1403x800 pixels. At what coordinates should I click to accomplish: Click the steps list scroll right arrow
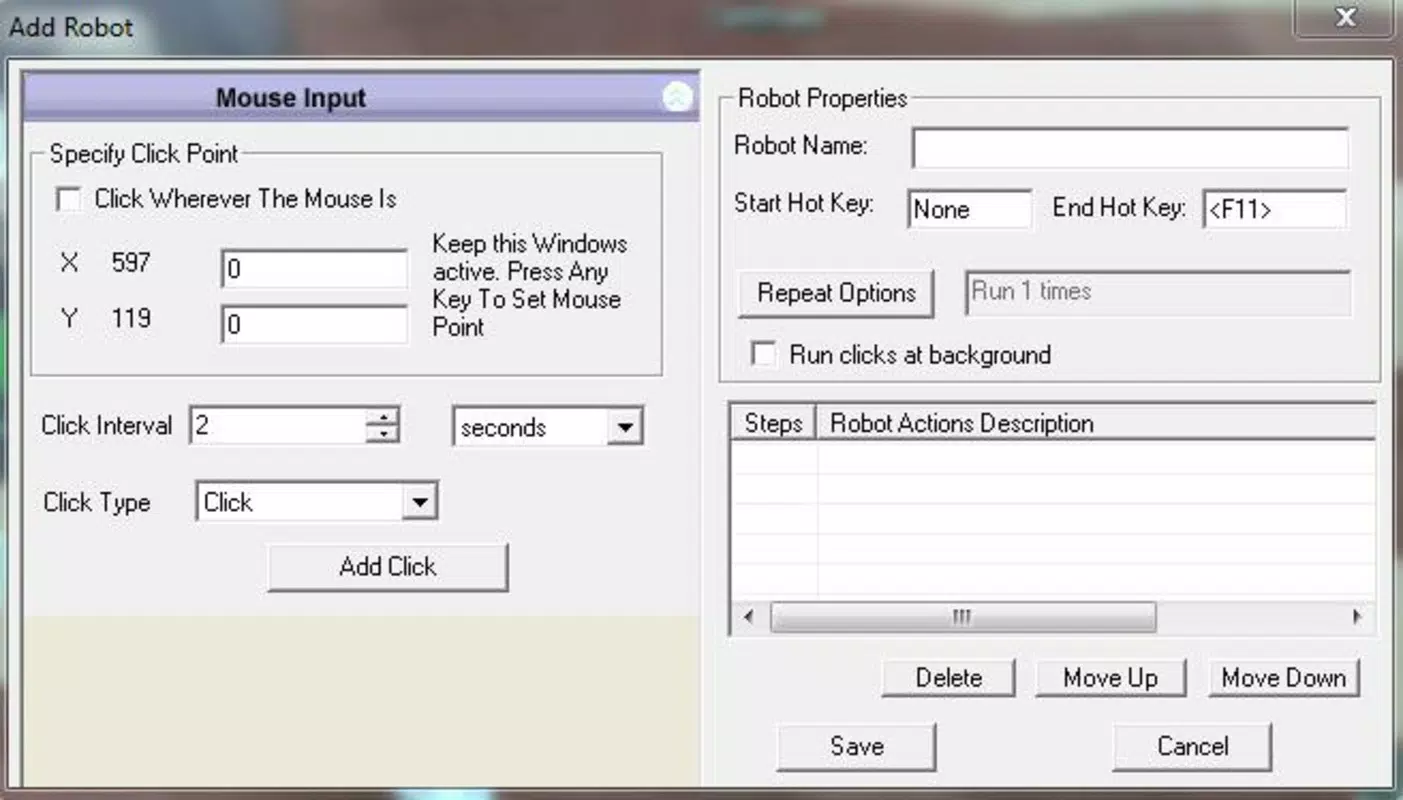click(x=1357, y=617)
